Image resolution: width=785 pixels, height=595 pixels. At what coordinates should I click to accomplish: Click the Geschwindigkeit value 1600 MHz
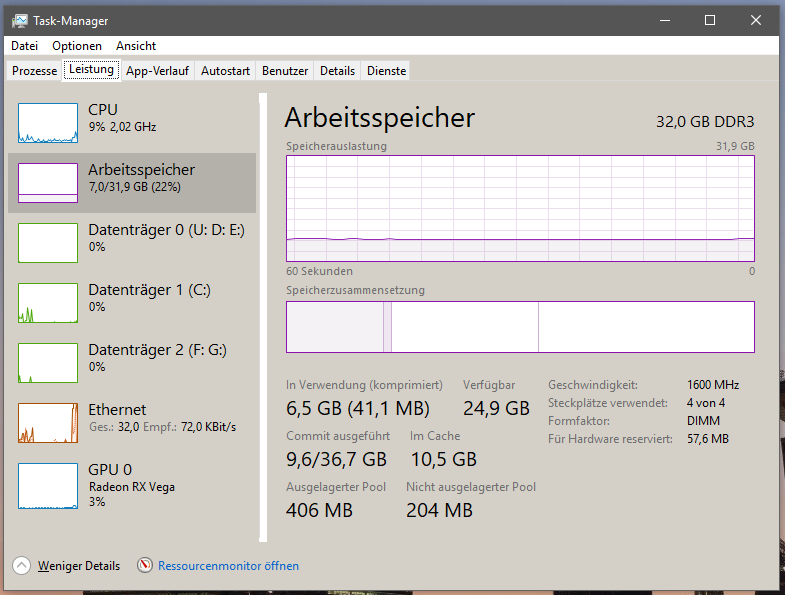point(713,385)
